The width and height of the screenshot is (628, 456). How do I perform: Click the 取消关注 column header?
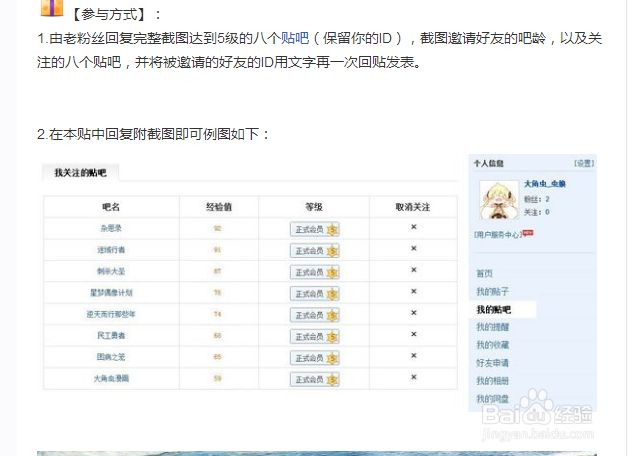tap(413, 207)
